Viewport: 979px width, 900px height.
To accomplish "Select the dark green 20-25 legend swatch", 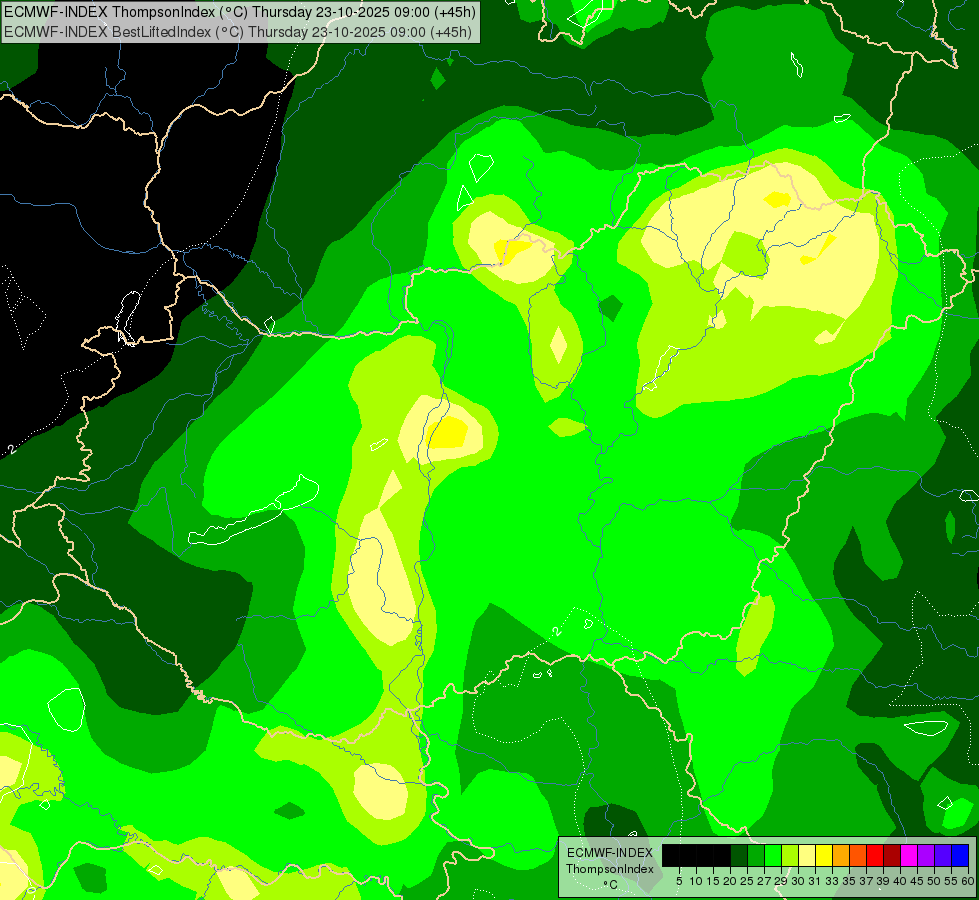I will point(739,855).
